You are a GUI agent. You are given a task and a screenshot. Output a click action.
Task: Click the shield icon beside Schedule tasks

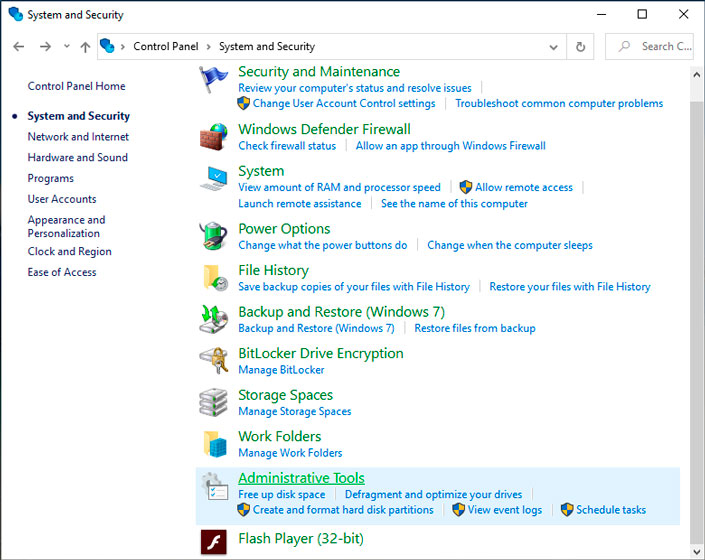click(567, 510)
